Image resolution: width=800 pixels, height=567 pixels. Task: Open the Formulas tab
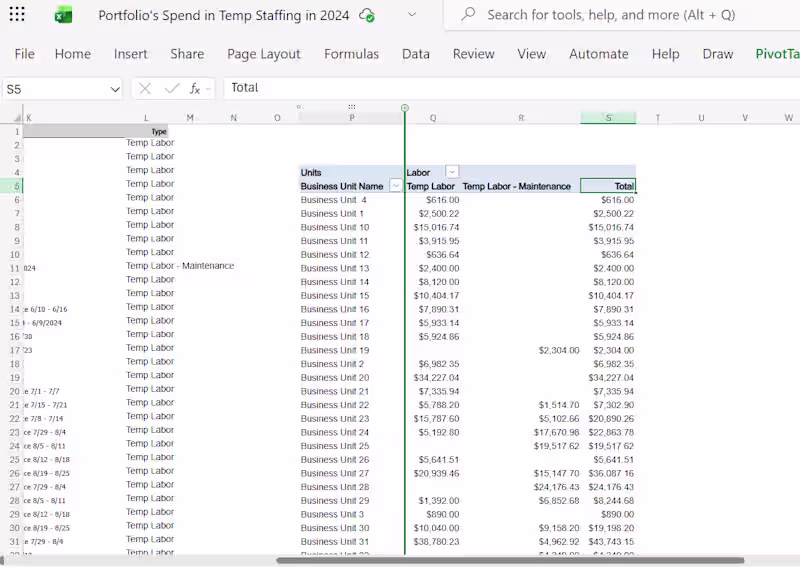(351, 54)
